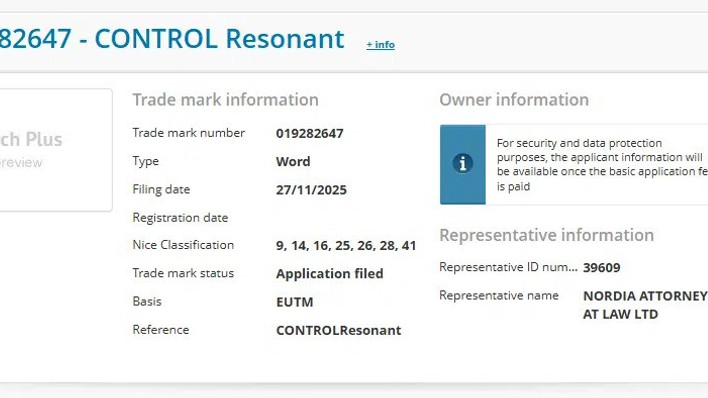Click the Representative information heading
Image resolution: width=708 pixels, height=398 pixels.
coord(546,235)
